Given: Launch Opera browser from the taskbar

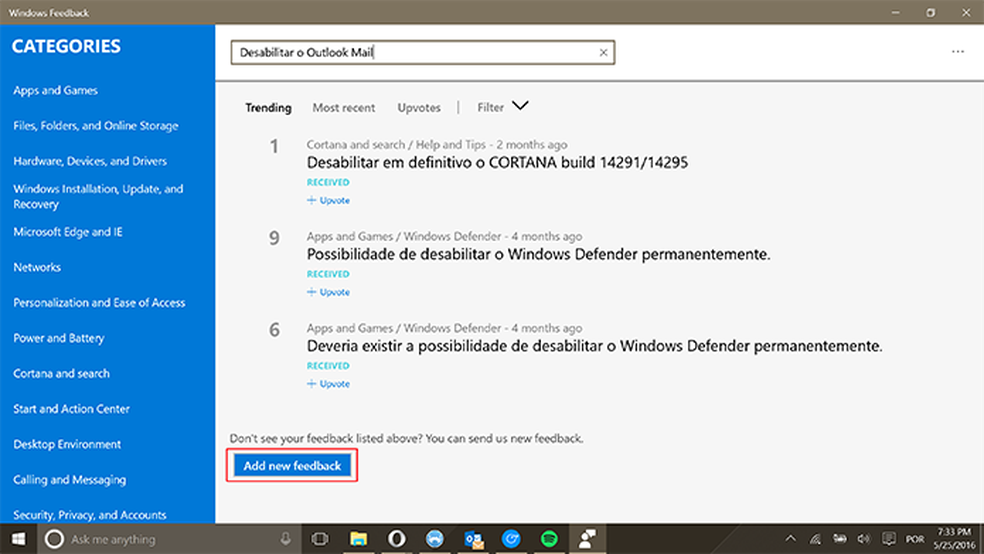Looking at the screenshot, I should click(x=396, y=539).
